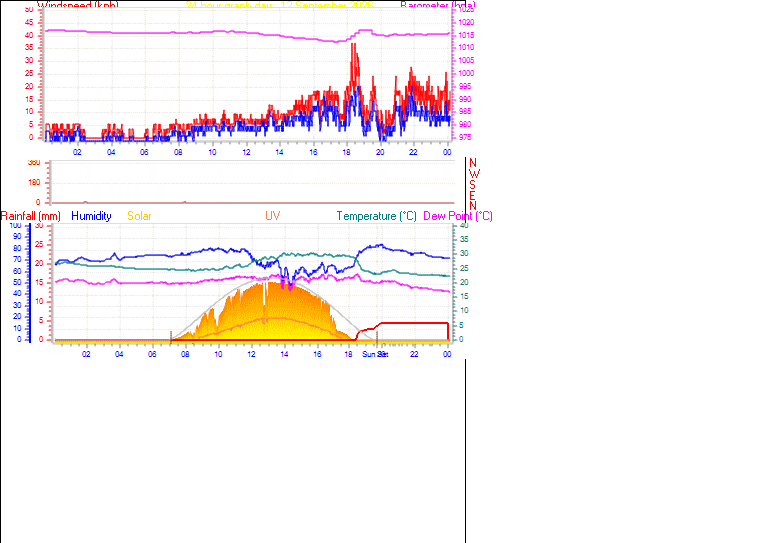This screenshot has height=543, width=761.
Task: Select the magenta "Dew Point (°C)" legend label
Action: point(458,216)
